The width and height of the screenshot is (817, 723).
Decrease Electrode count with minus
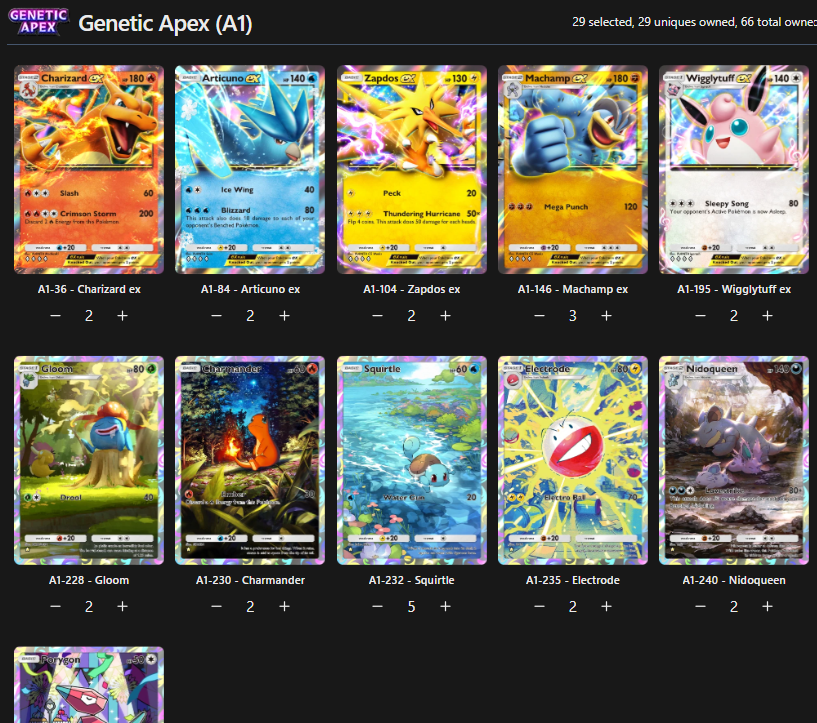tap(539, 606)
